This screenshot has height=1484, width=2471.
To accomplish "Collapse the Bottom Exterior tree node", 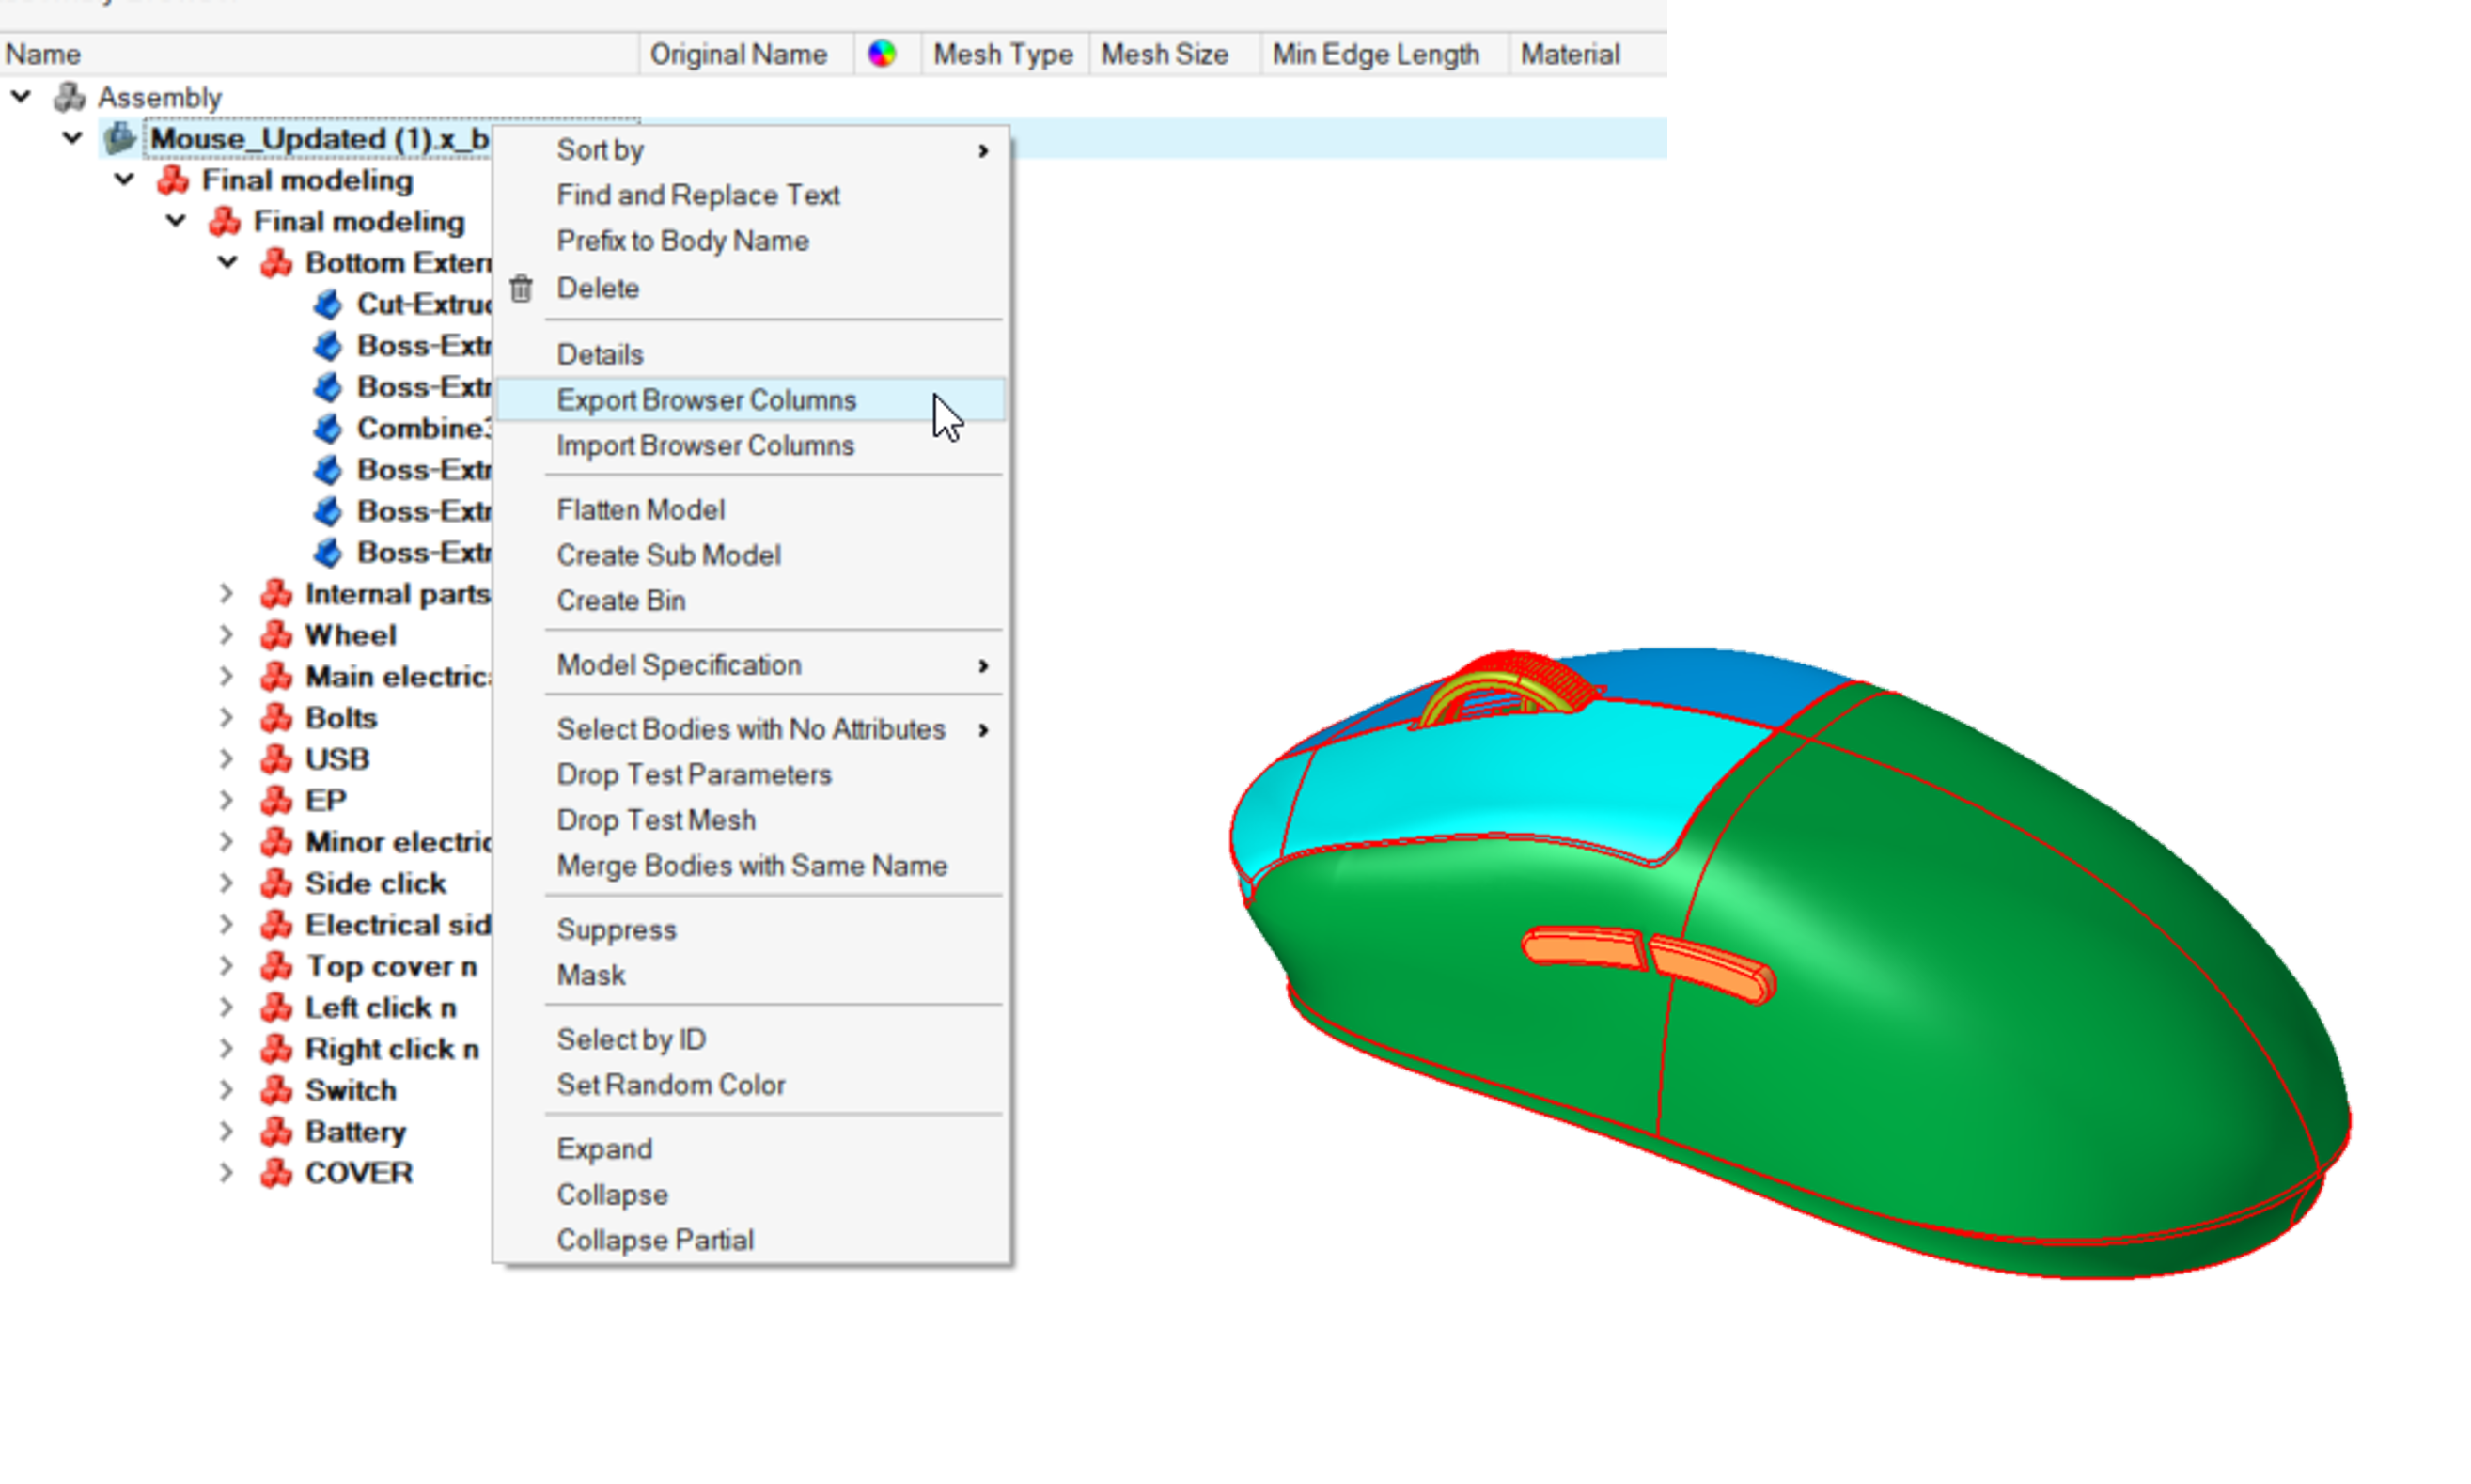I will pyautogui.click(x=228, y=263).
